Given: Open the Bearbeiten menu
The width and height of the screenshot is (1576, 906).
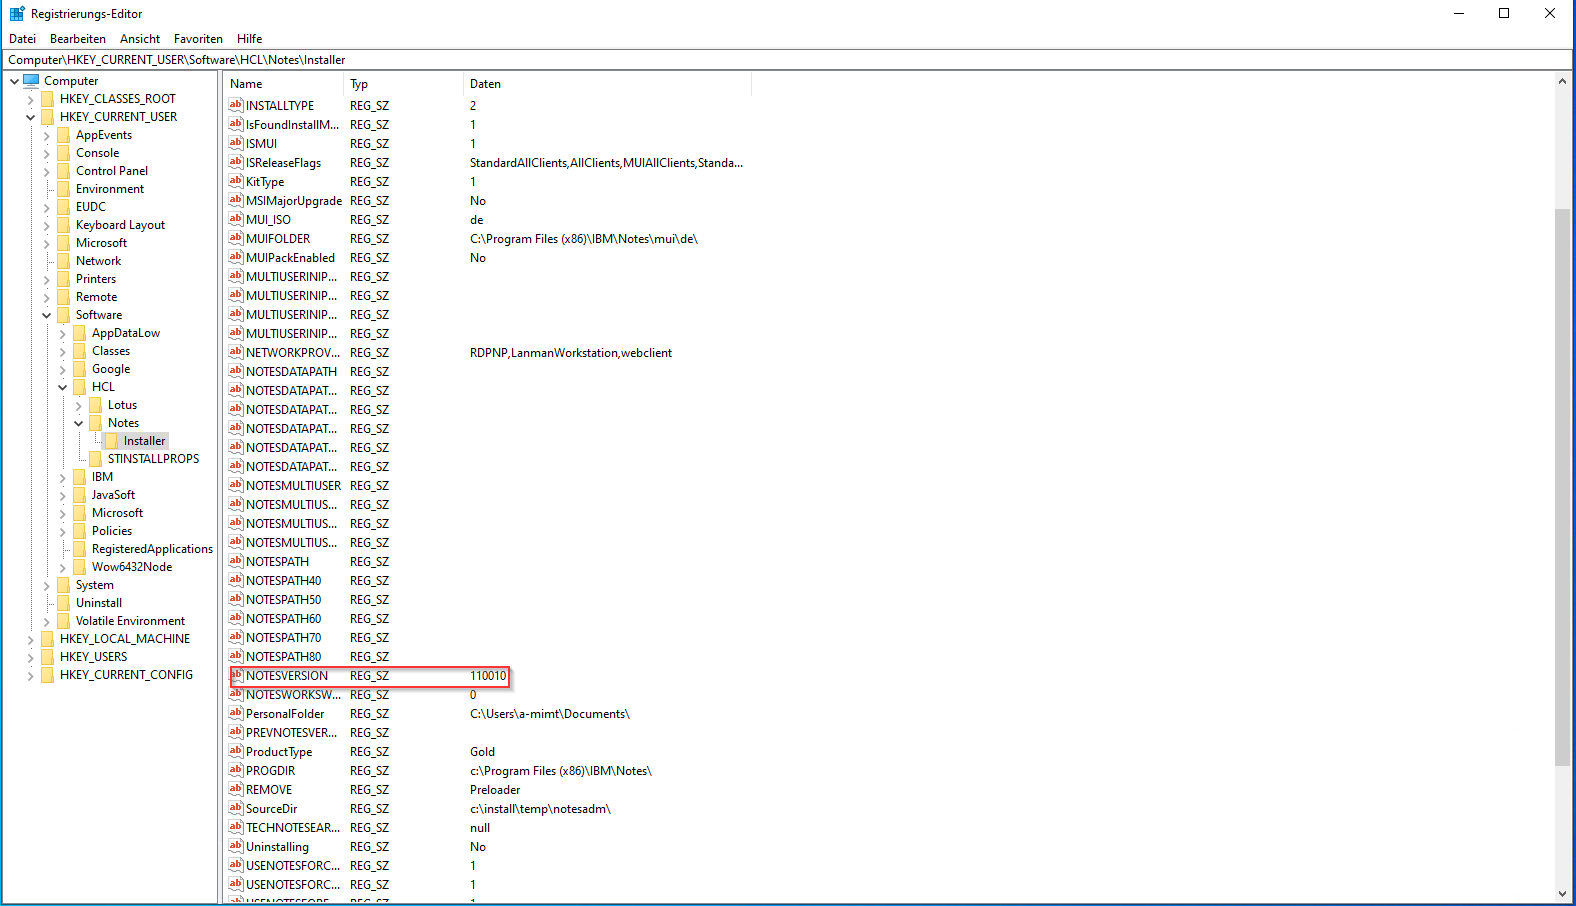Looking at the screenshot, I should [x=78, y=39].
